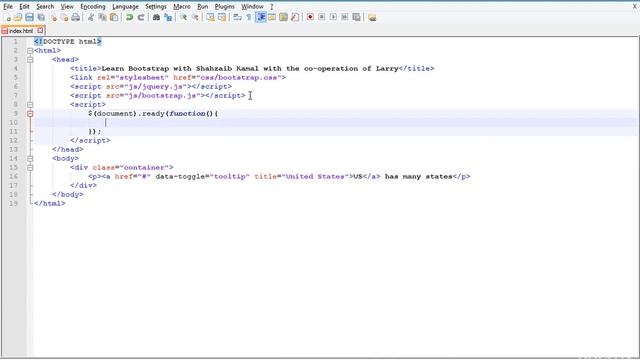This screenshot has width=640, height=360.
Task: Collapse the red fold marker on line 9
Action: click(30, 113)
